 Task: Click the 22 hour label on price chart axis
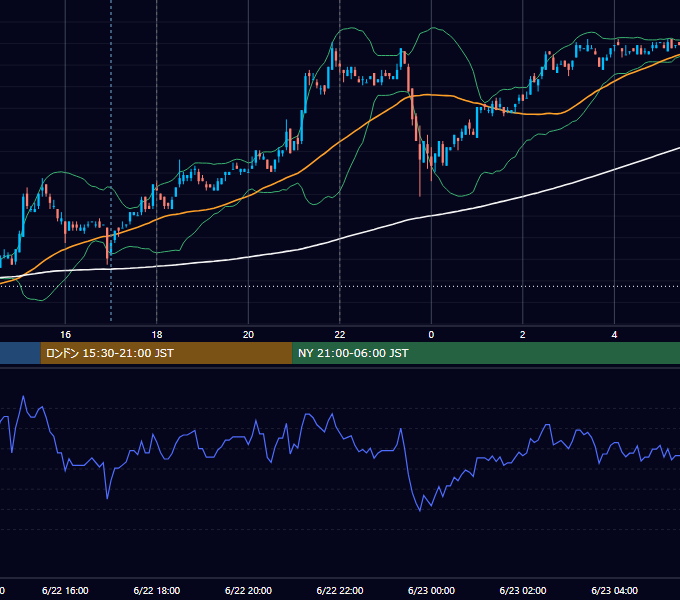[340, 335]
